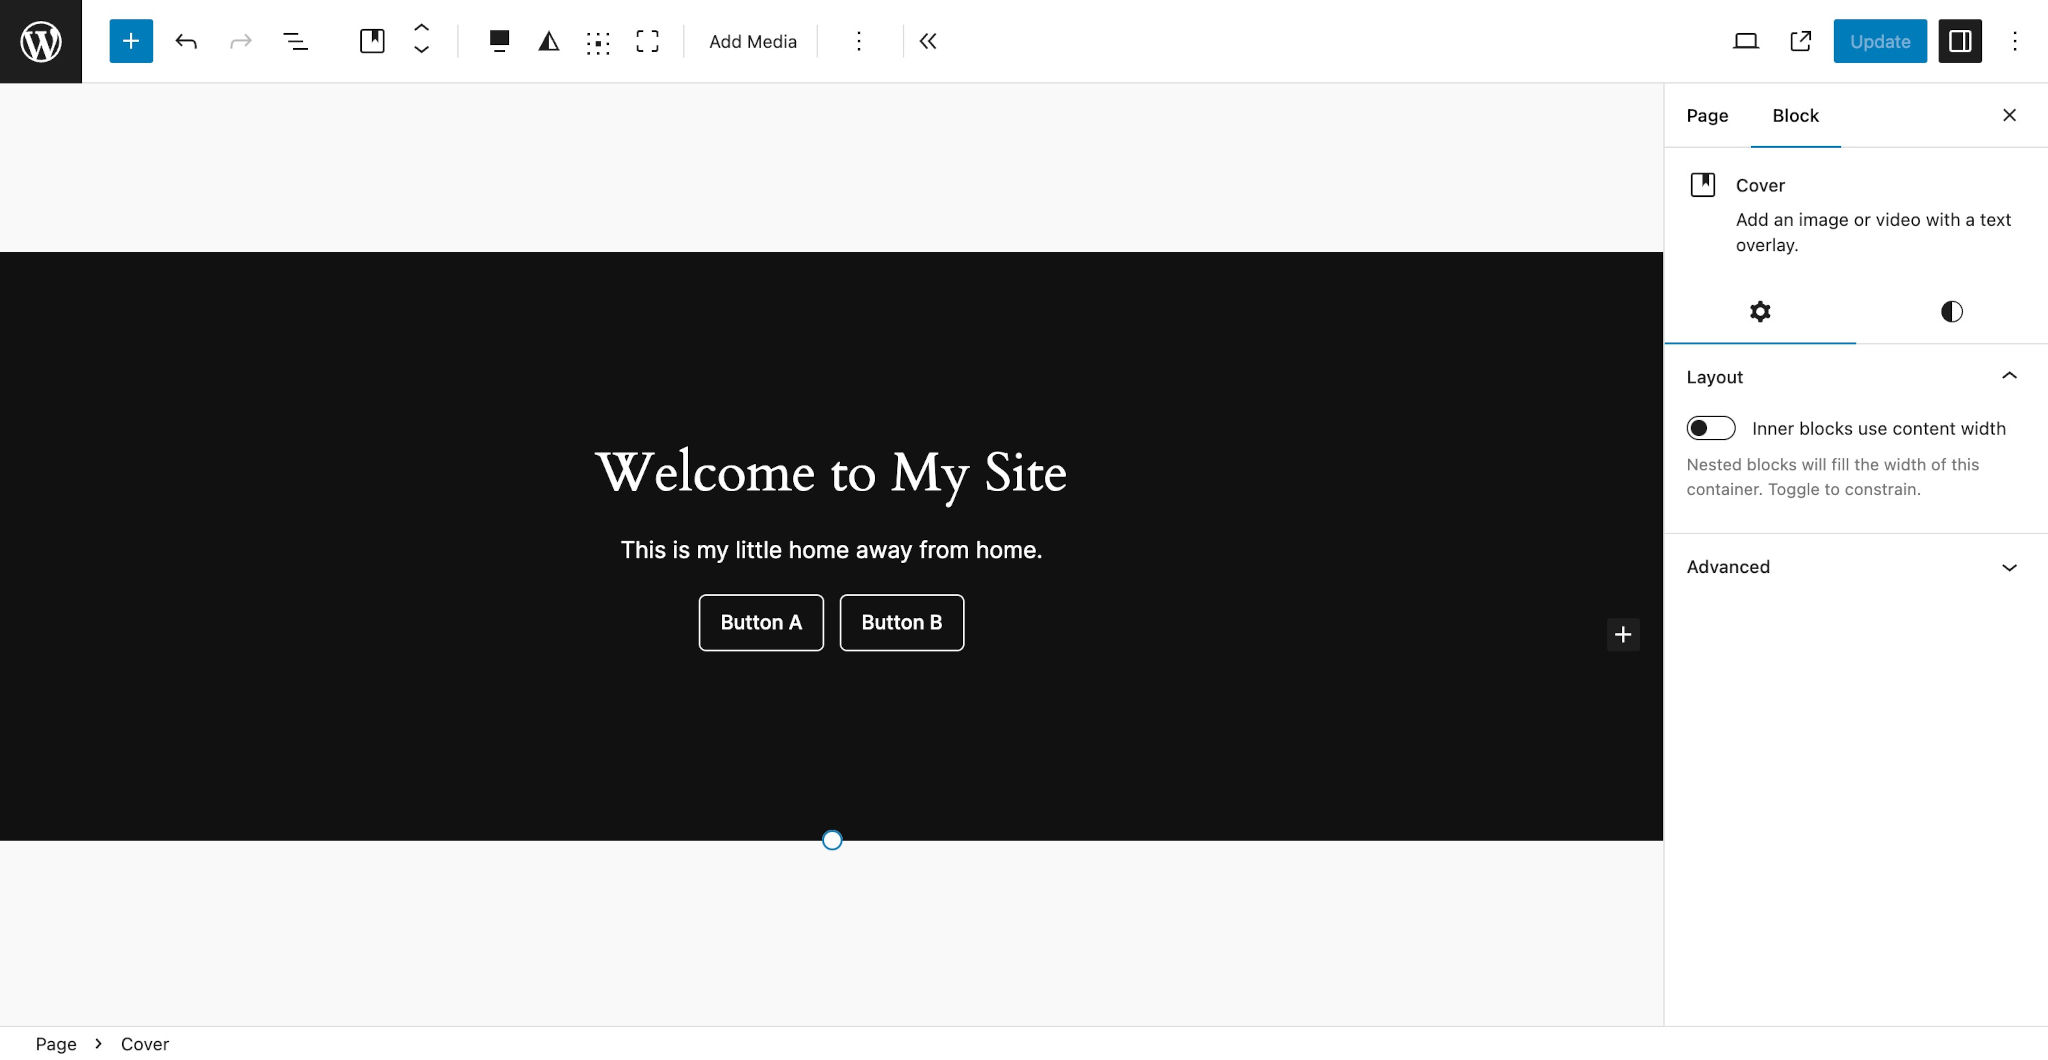Apply a duotone filter

click(x=548, y=41)
